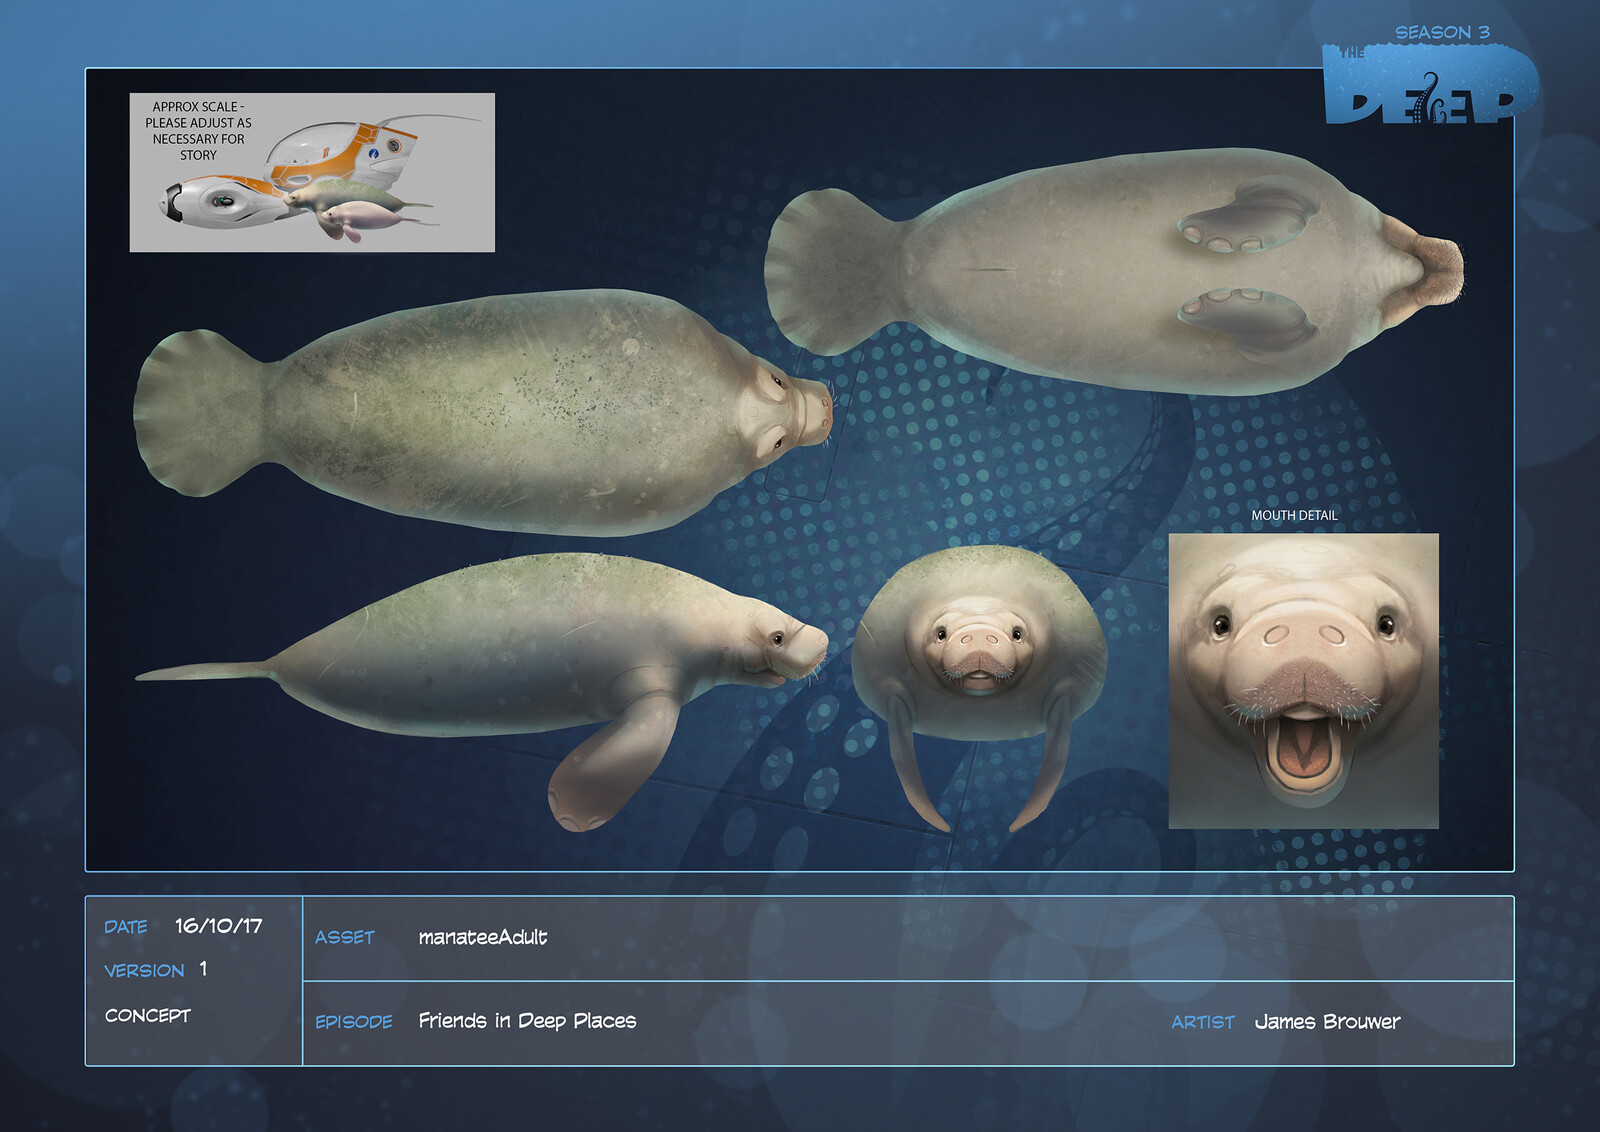Click the approx scale reference thumbnail

pyautogui.click(x=312, y=172)
